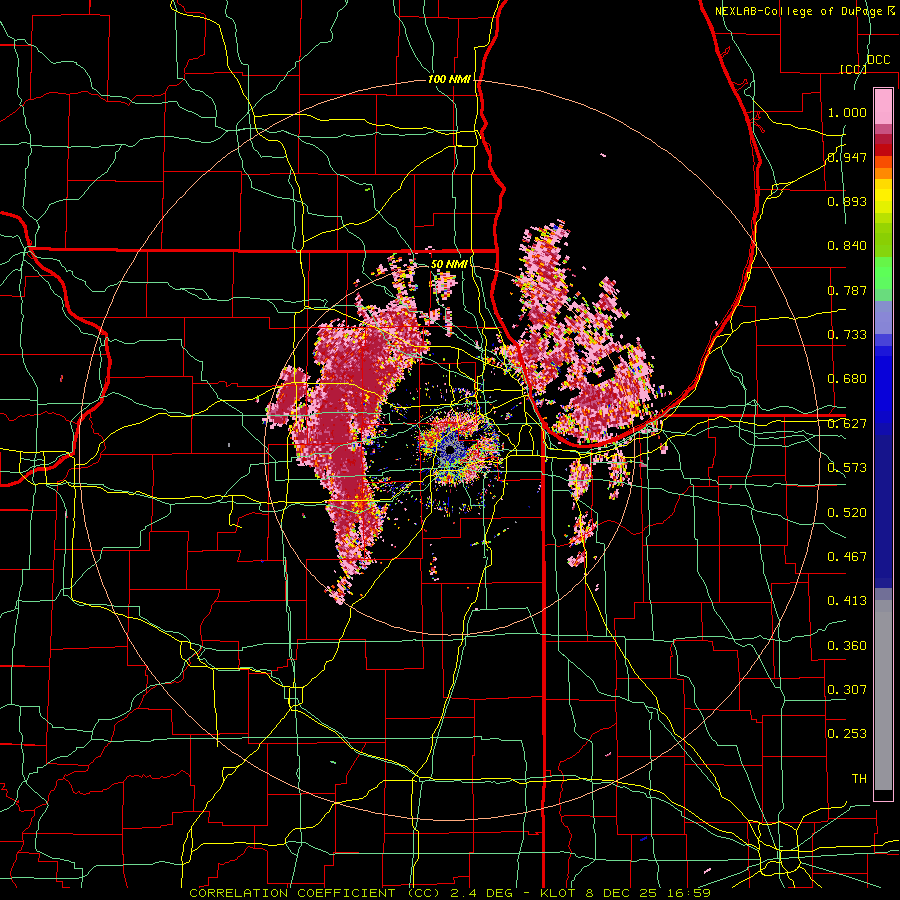Click the TH threshold label

pos(859,779)
